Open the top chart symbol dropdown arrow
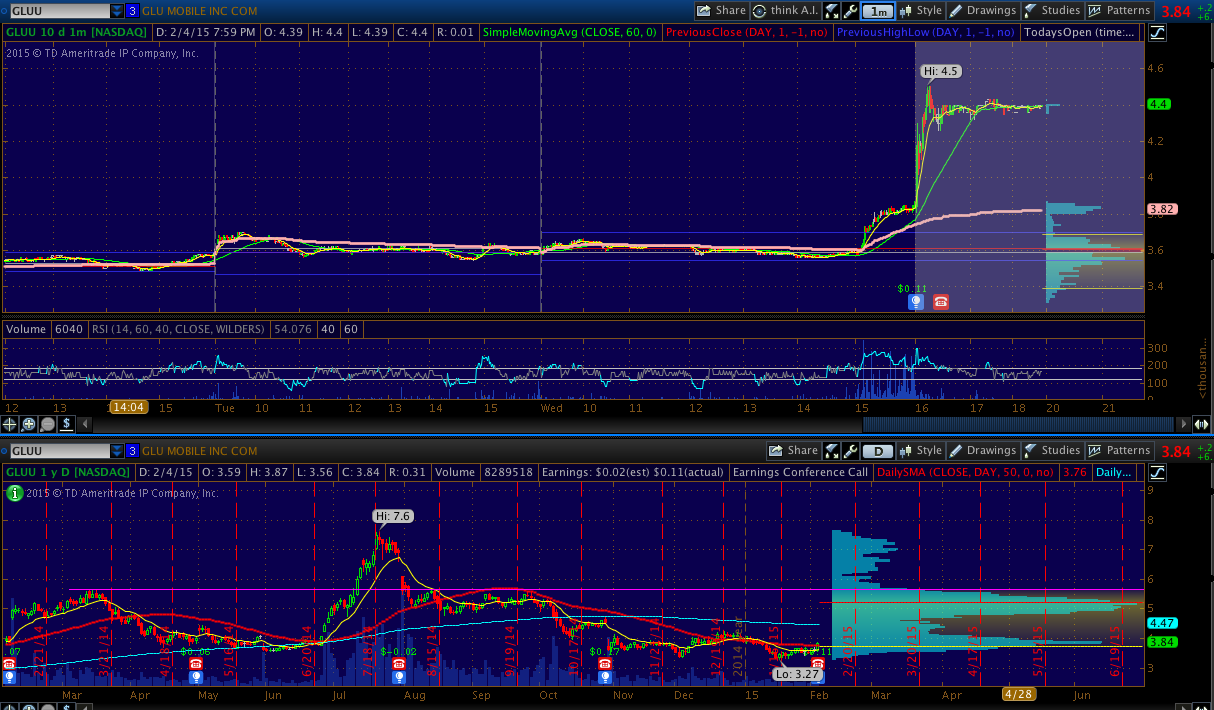This screenshot has width=1214, height=710. coord(117,11)
